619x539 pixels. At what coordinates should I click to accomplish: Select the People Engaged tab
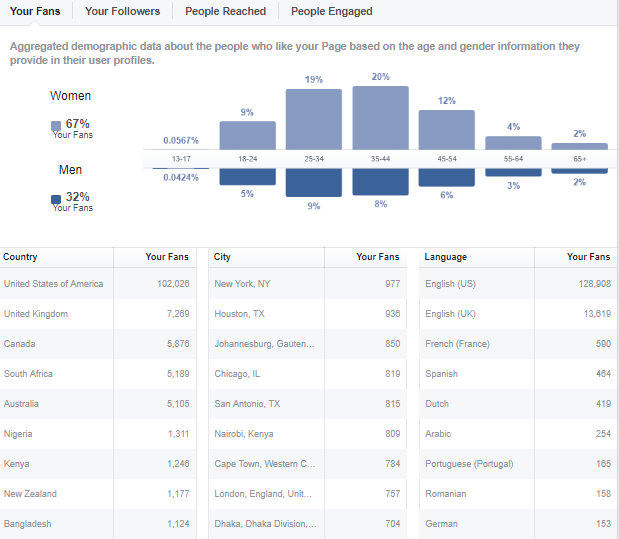(x=331, y=11)
